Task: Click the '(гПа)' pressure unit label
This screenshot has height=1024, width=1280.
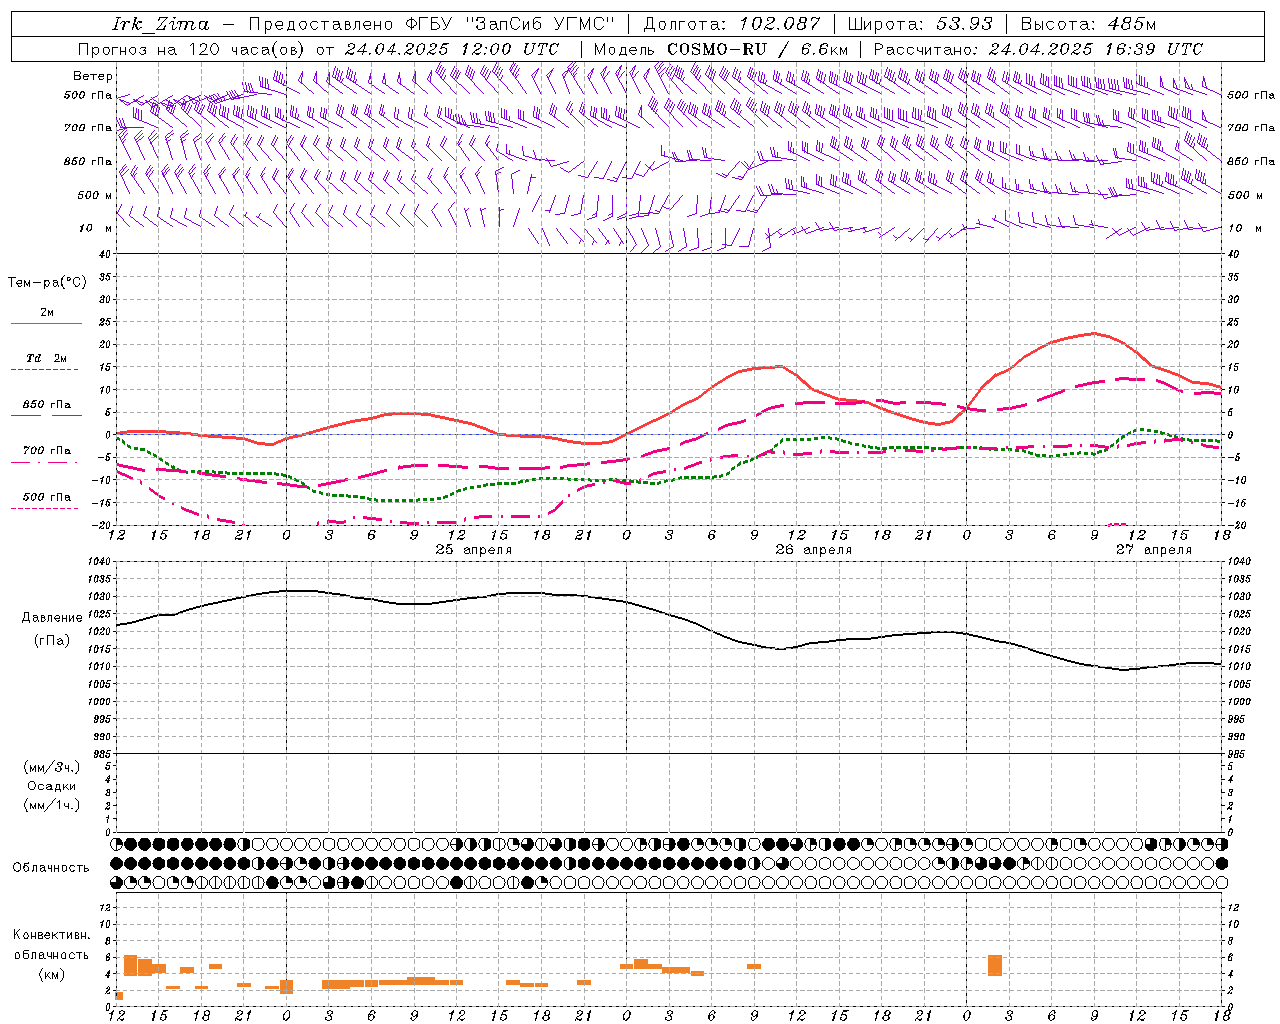Action: click(52, 640)
